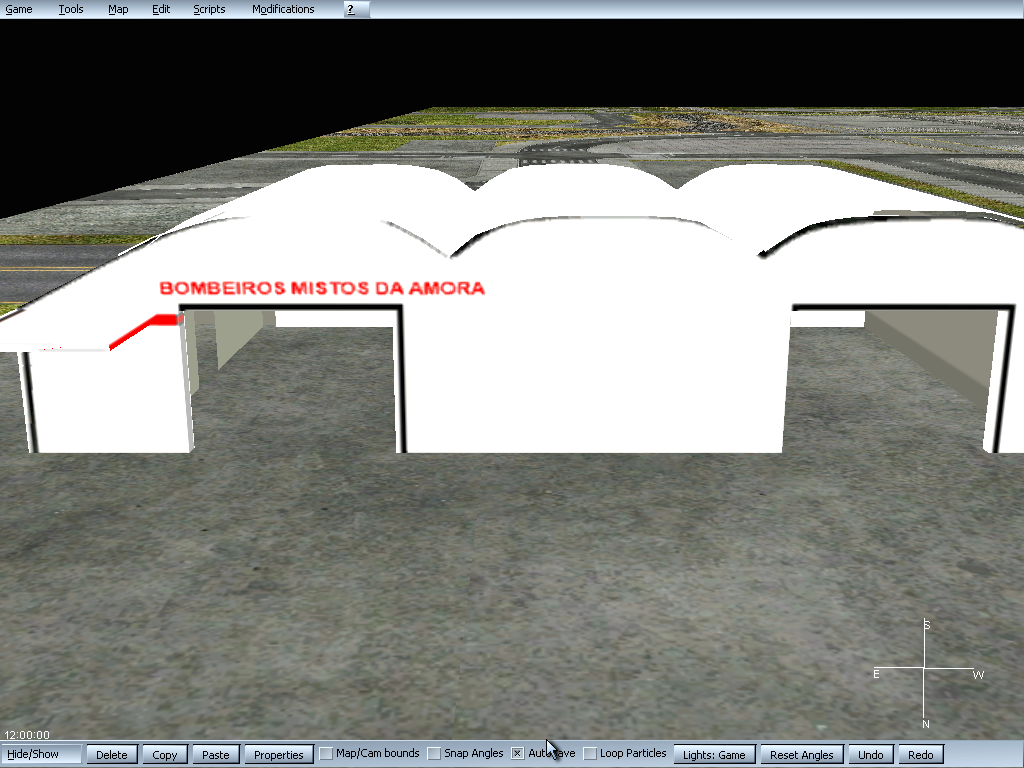1024x768 pixels.
Task: Click the Hide/Show button
Action: point(41,754)
